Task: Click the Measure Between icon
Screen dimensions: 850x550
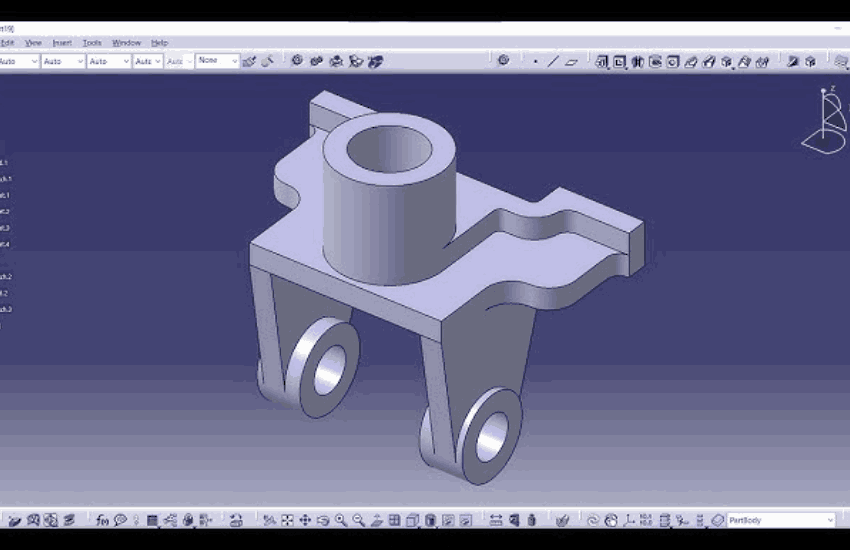Action: [x=495, y=520]
